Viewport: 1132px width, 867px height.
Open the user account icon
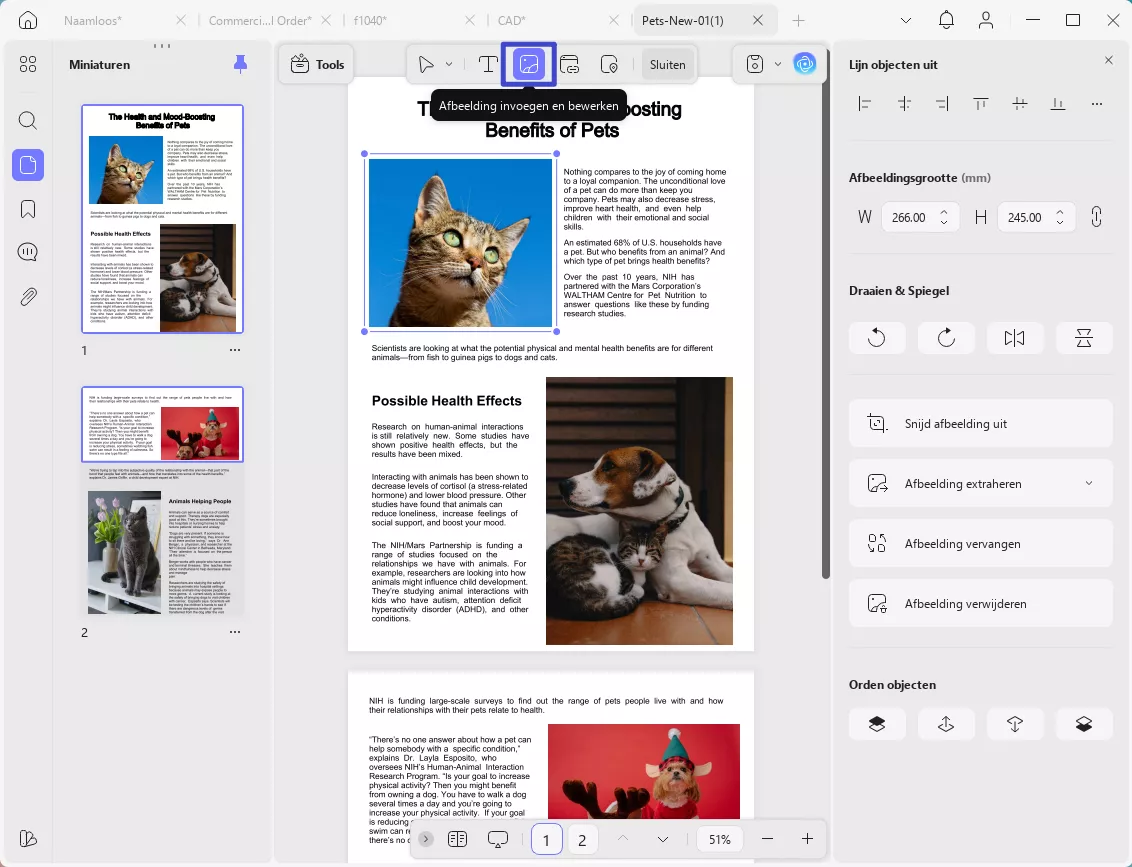click(x=986, y=20)
